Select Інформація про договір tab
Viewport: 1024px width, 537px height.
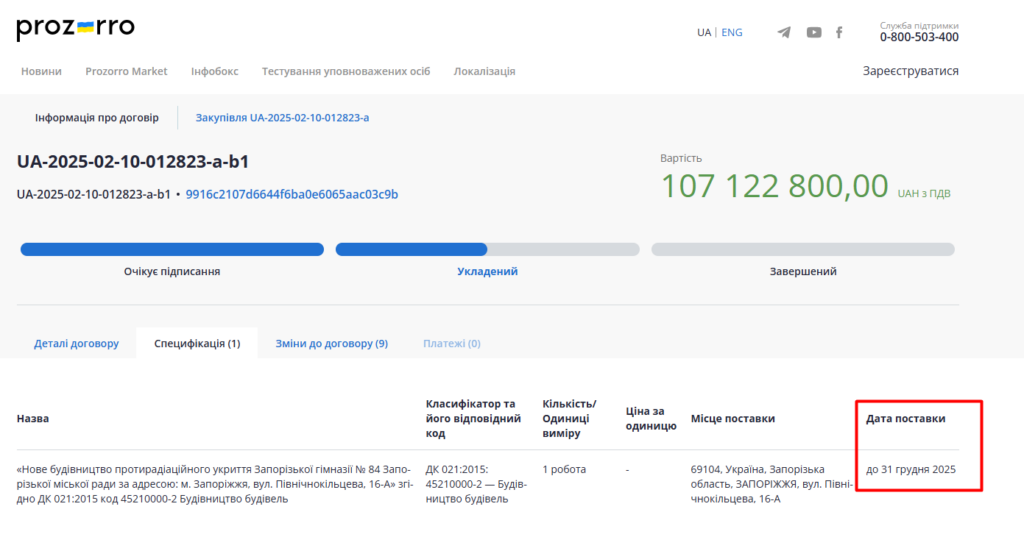tap(96, 118)
